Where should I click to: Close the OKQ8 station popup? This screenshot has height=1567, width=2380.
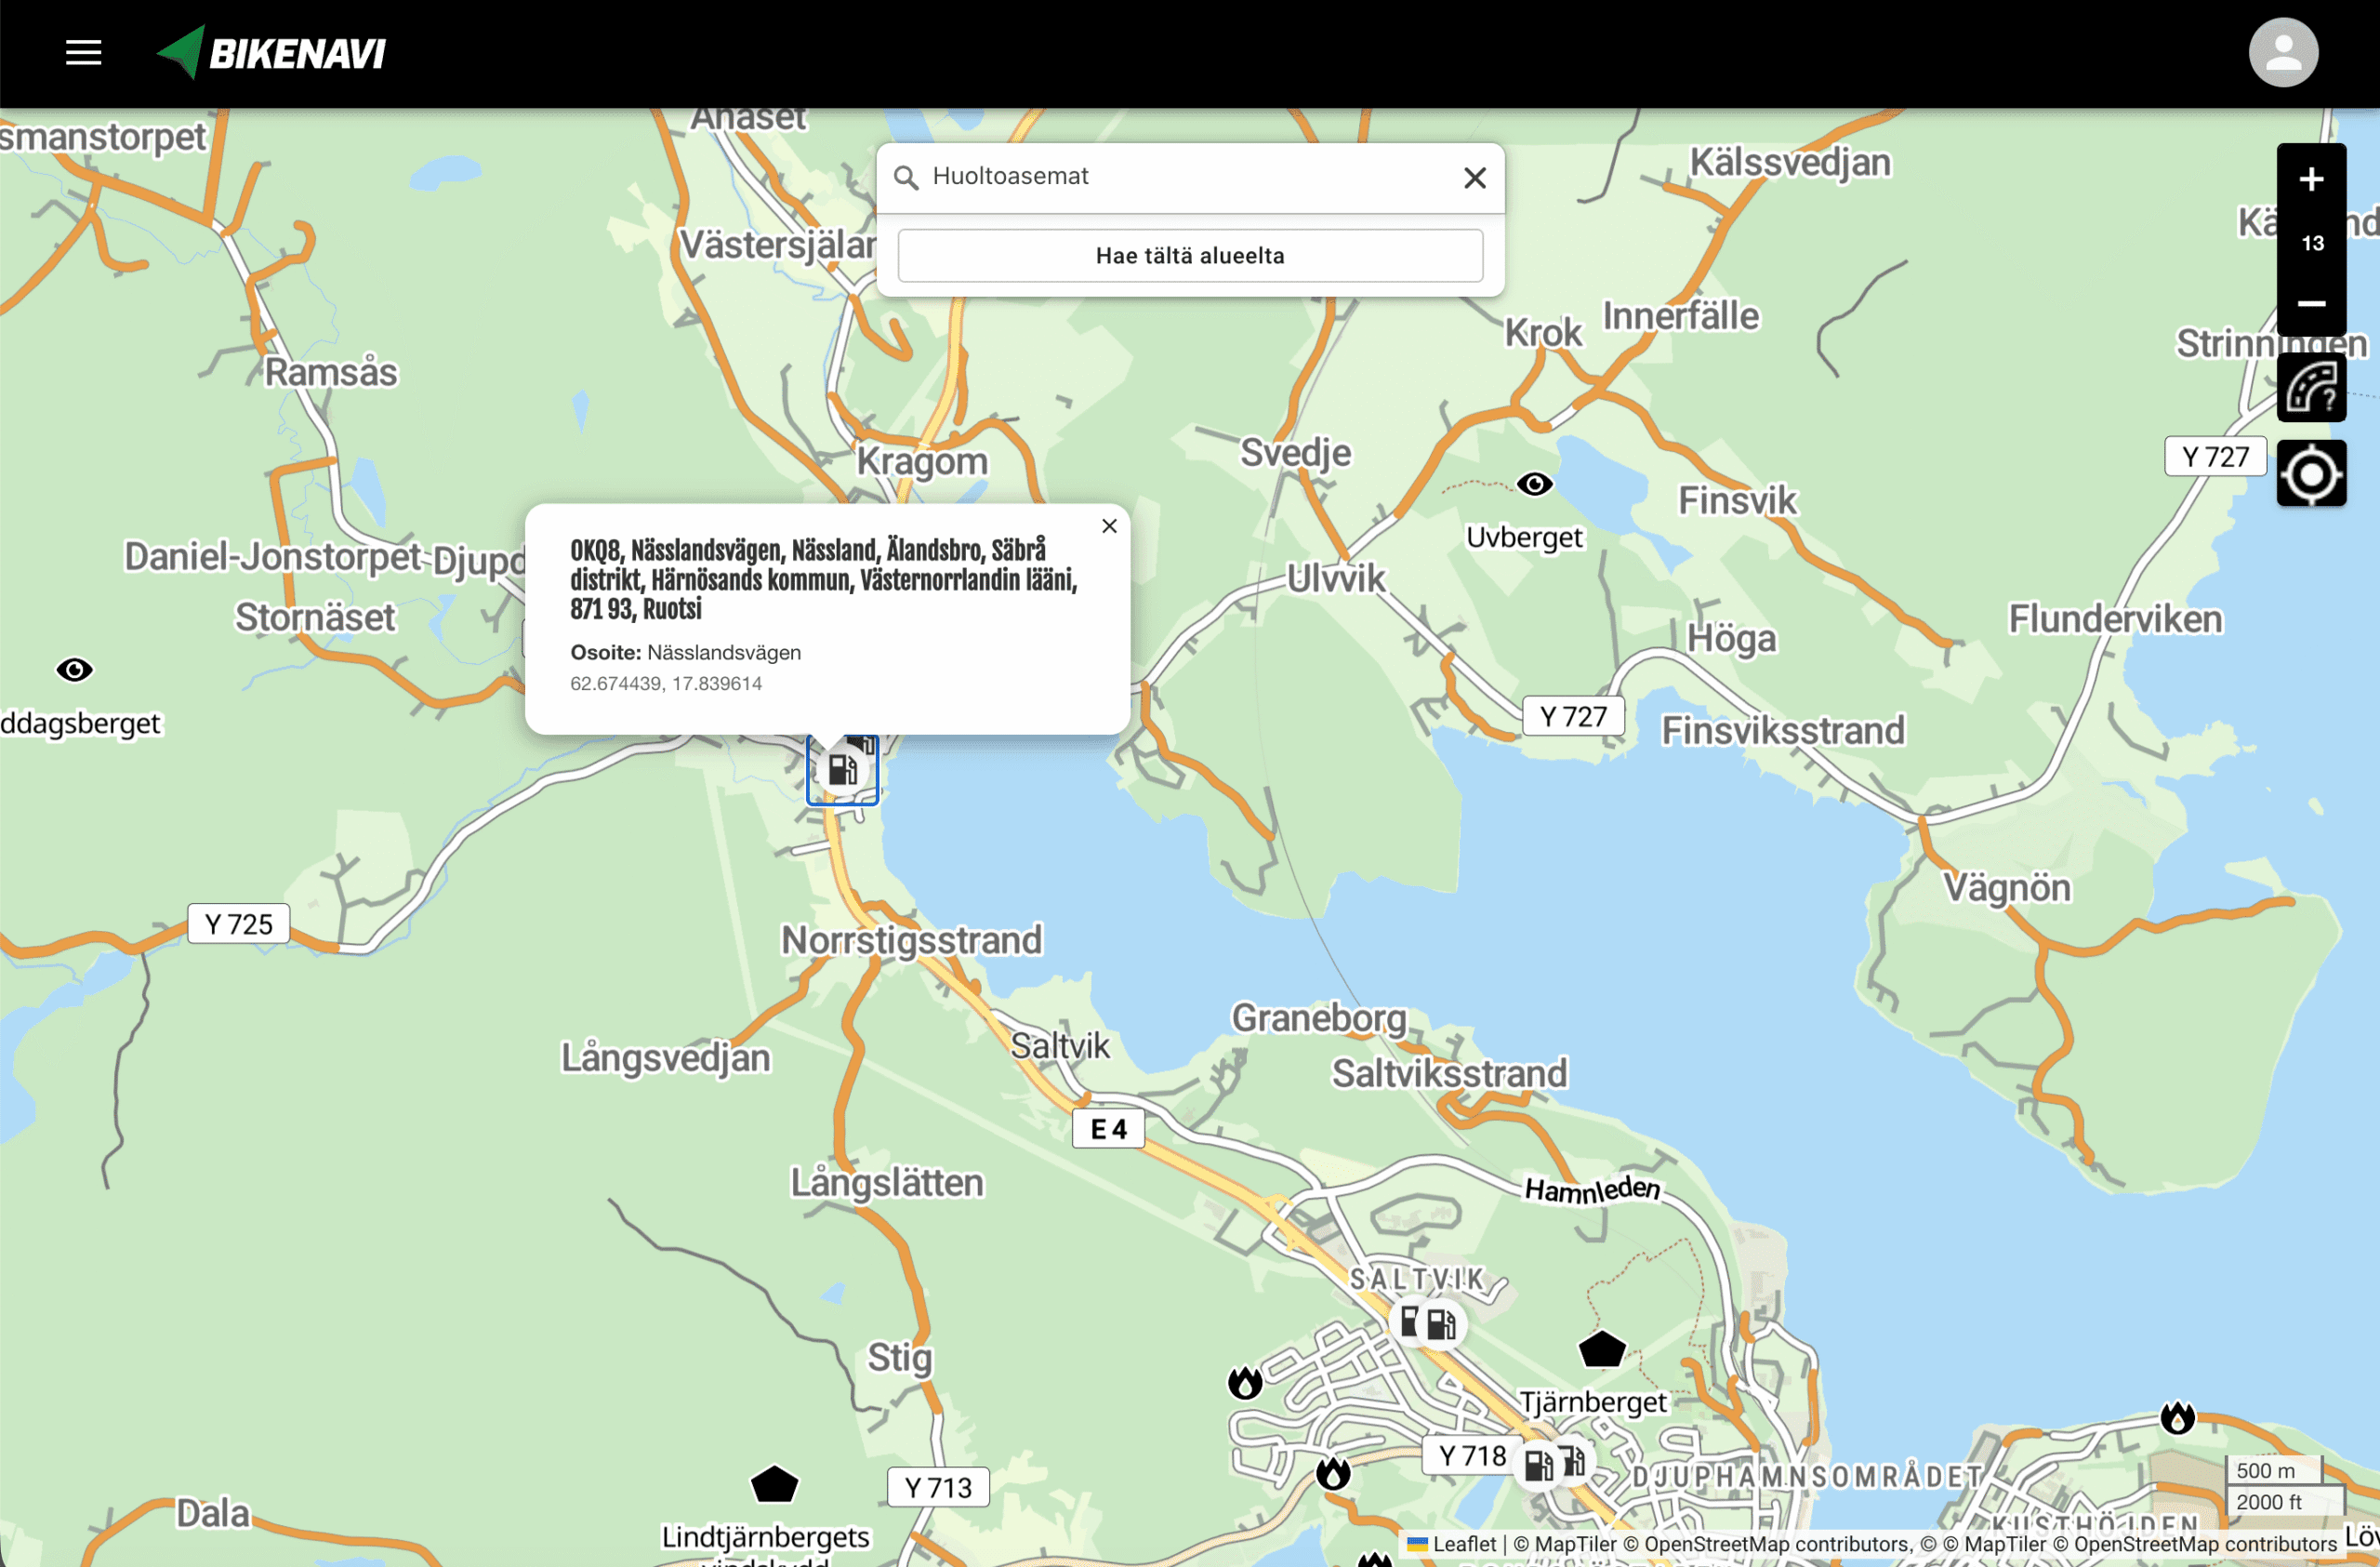click(x=1109, y=526)
